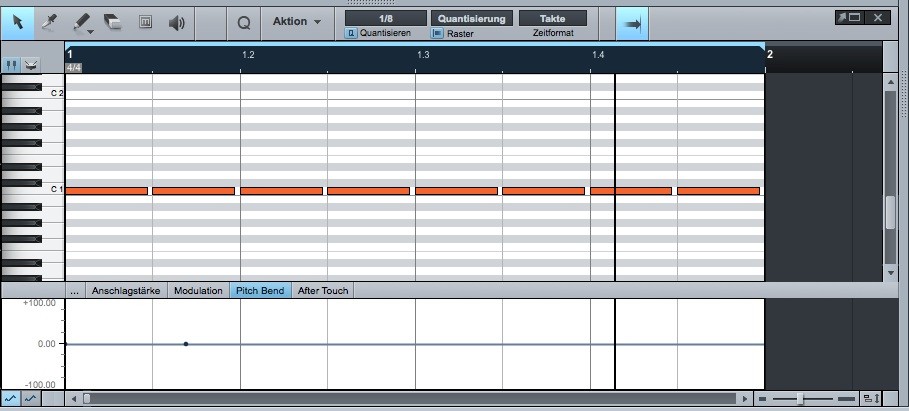Viewport: 909px width, 411px height.
Task: Click the vertical zoom icon
Action: [871, 399]
